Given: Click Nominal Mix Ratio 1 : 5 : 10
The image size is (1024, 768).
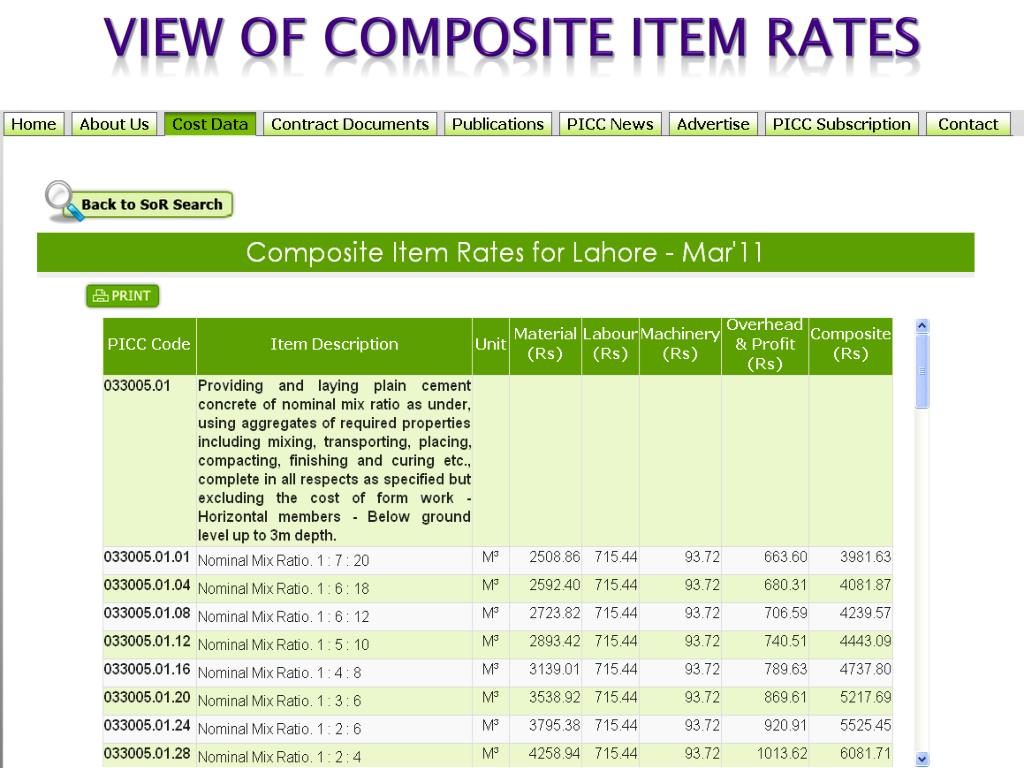Looking at the screenshot, I should tap(283, 645).
